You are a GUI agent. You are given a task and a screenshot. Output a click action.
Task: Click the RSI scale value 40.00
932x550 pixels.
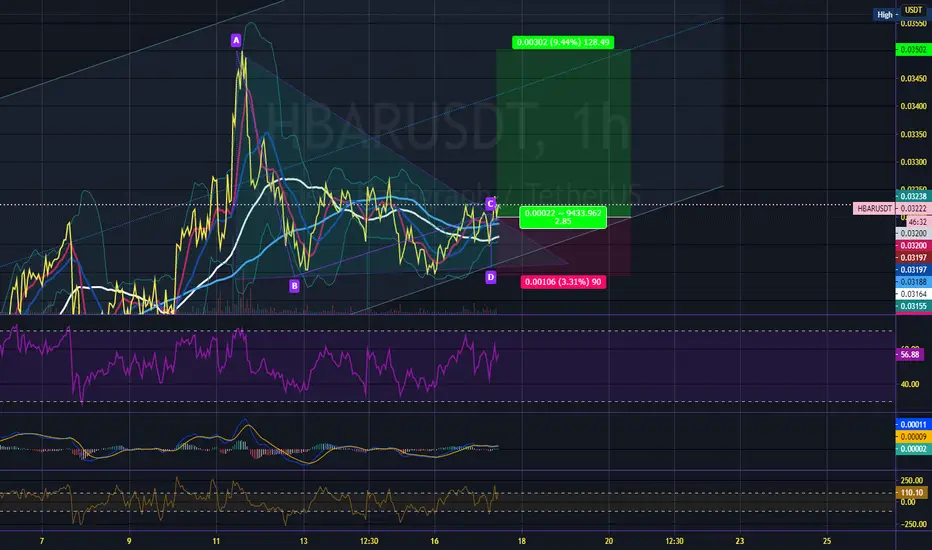tap(910, 384)
